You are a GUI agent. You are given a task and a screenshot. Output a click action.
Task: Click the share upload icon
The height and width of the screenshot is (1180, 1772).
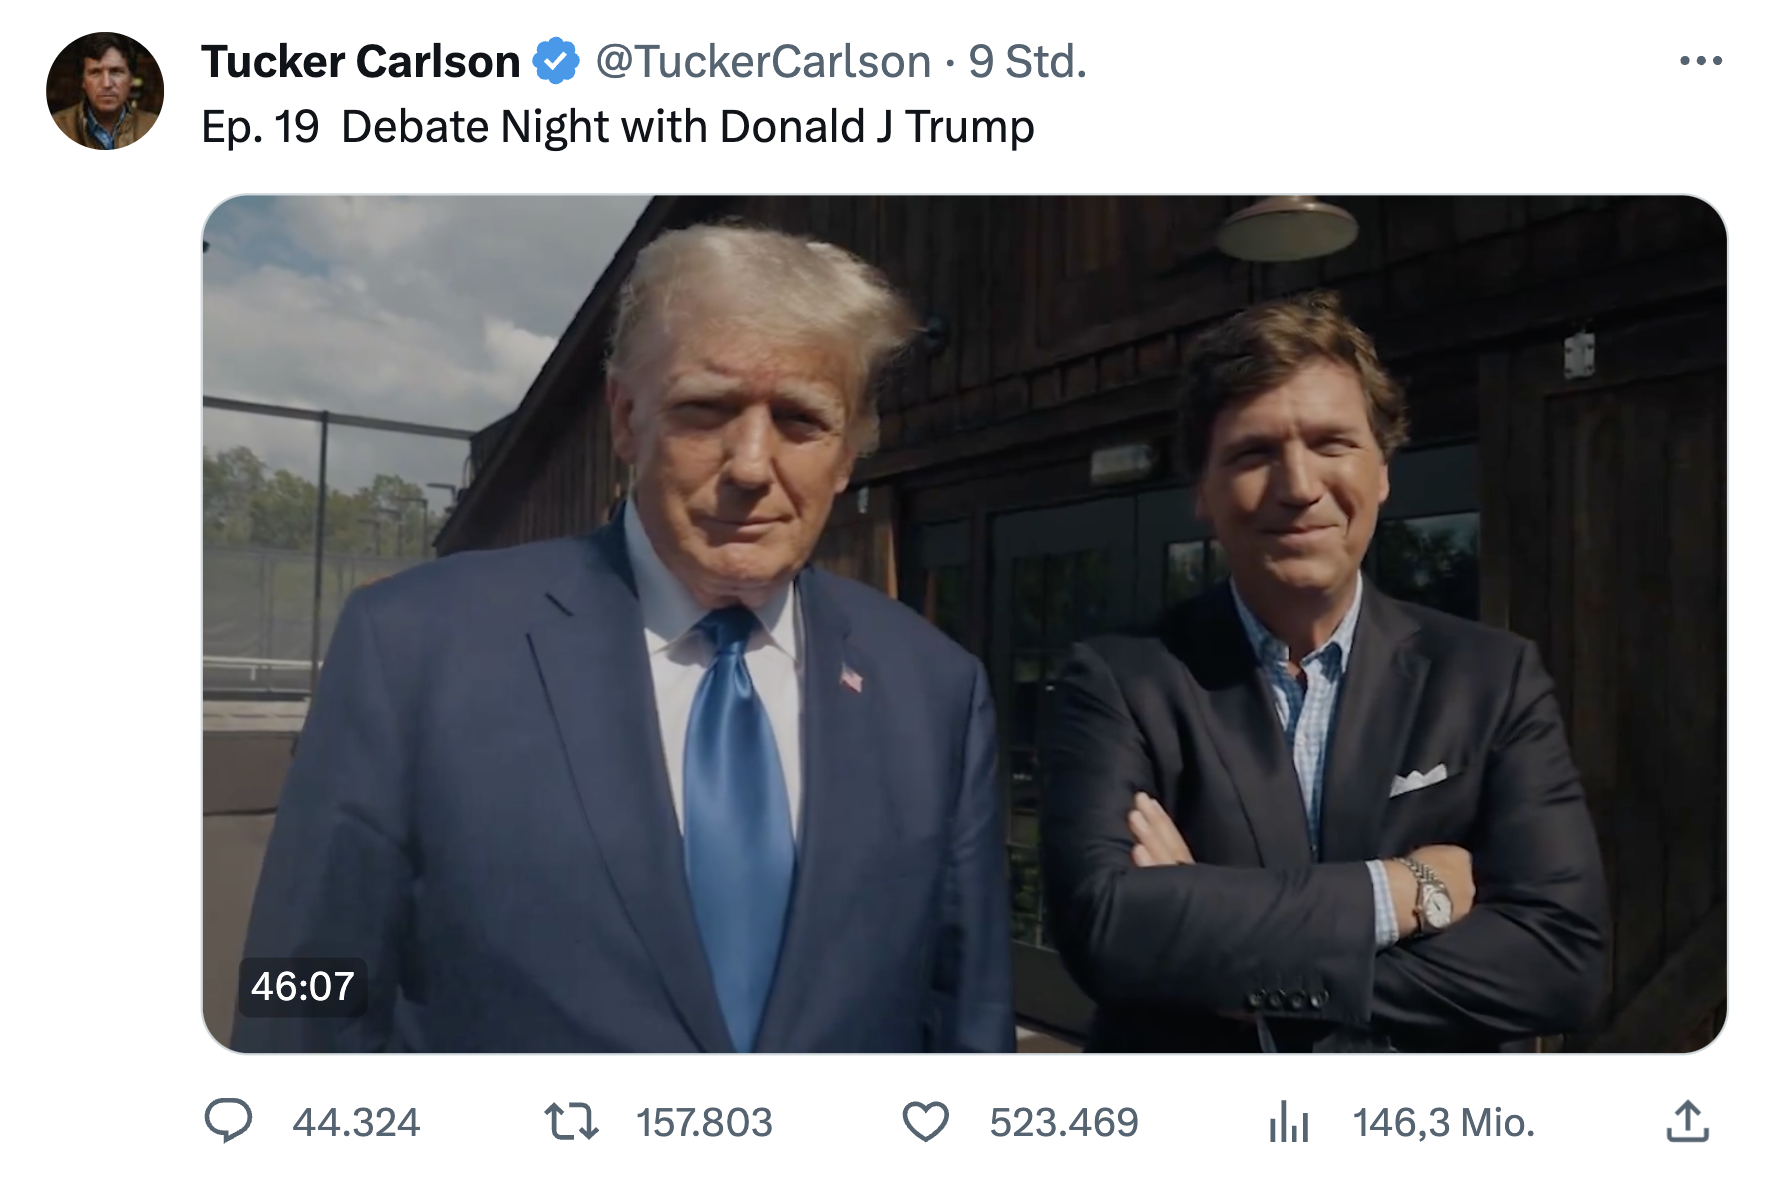tap(1688, 1121)
